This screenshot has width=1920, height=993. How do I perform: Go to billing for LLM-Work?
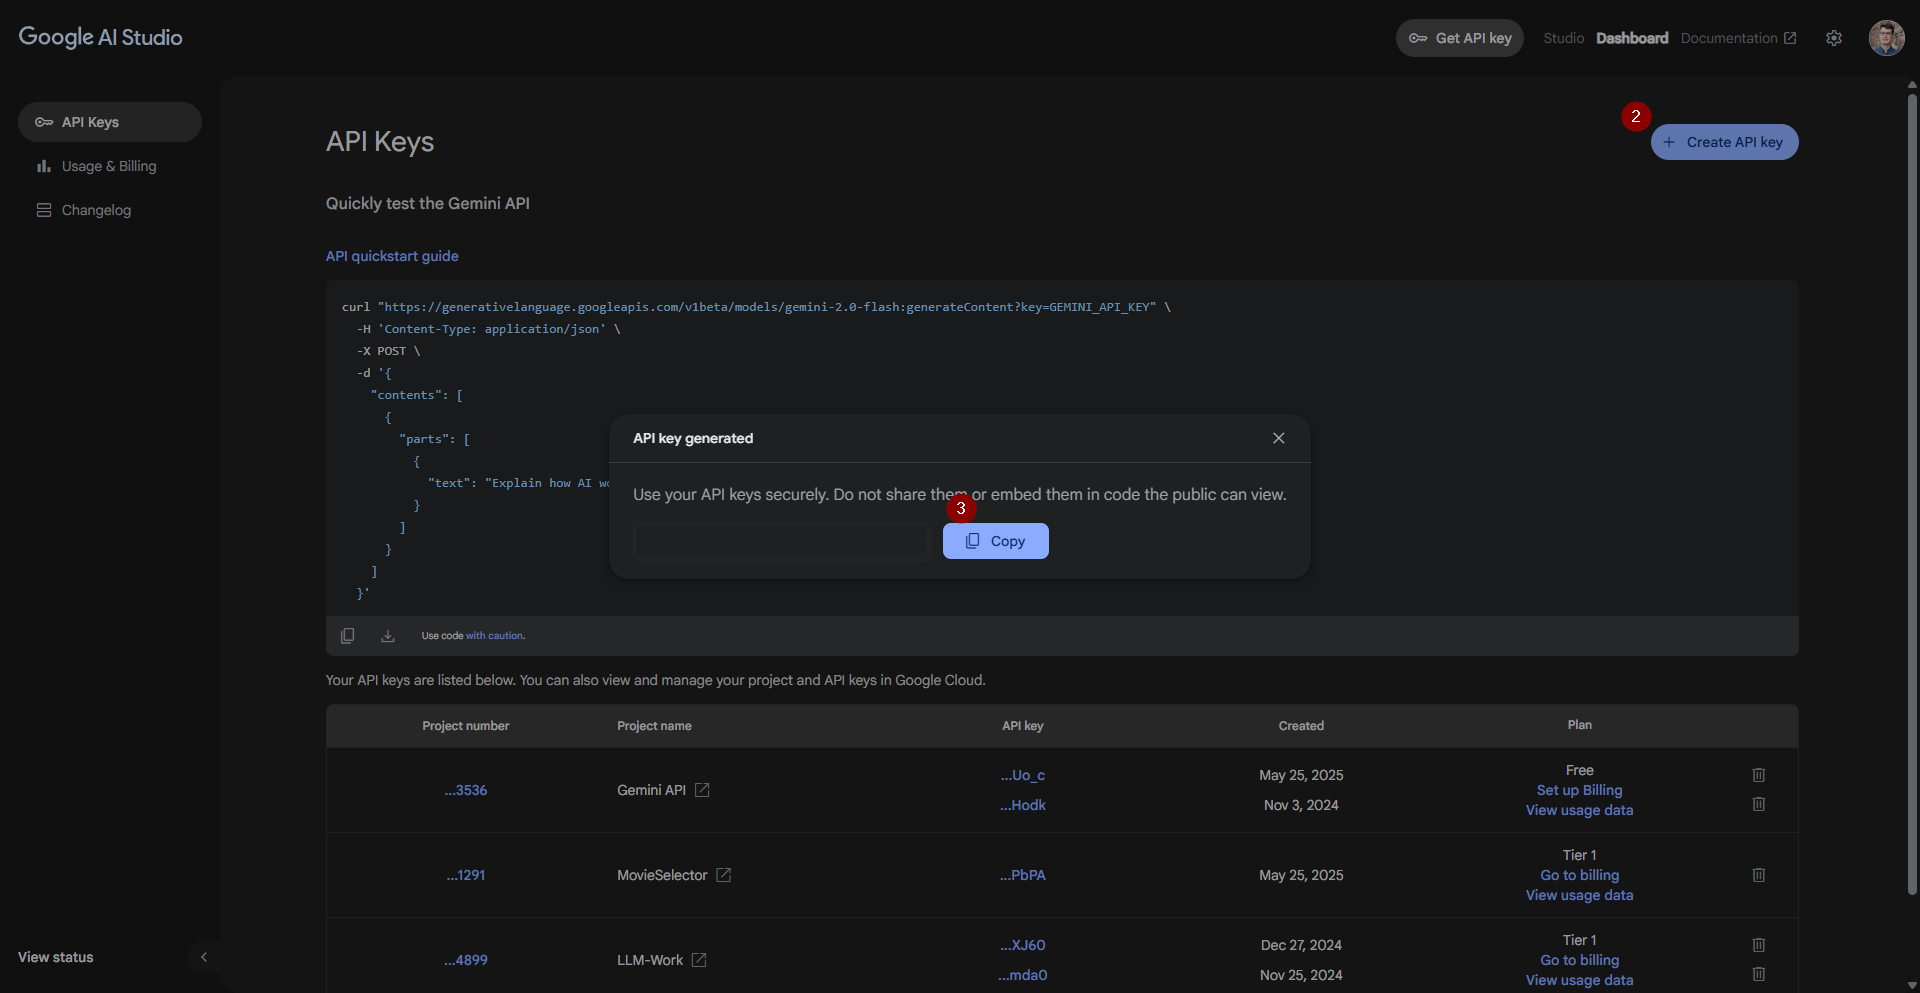(x=1579, y=960)
